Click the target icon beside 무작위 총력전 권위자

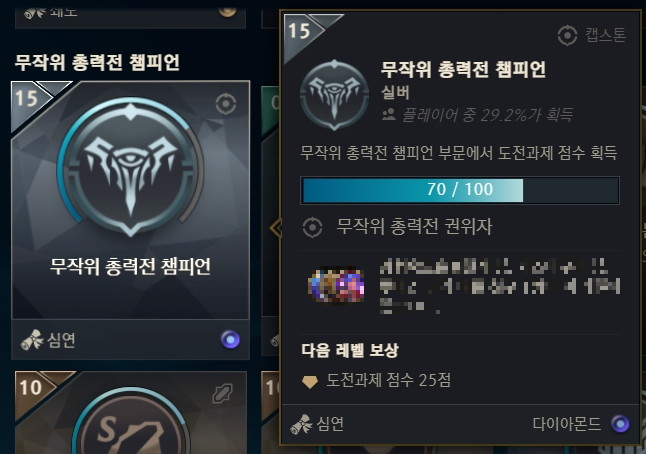pos(312,227)
